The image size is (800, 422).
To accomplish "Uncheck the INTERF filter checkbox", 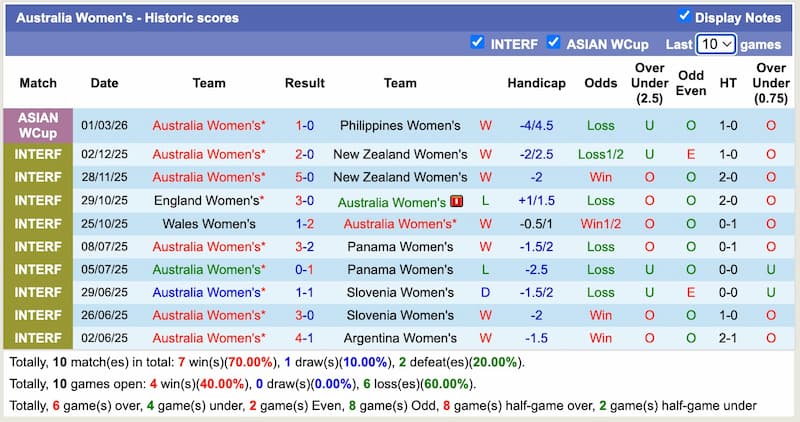I will (478, 43).
